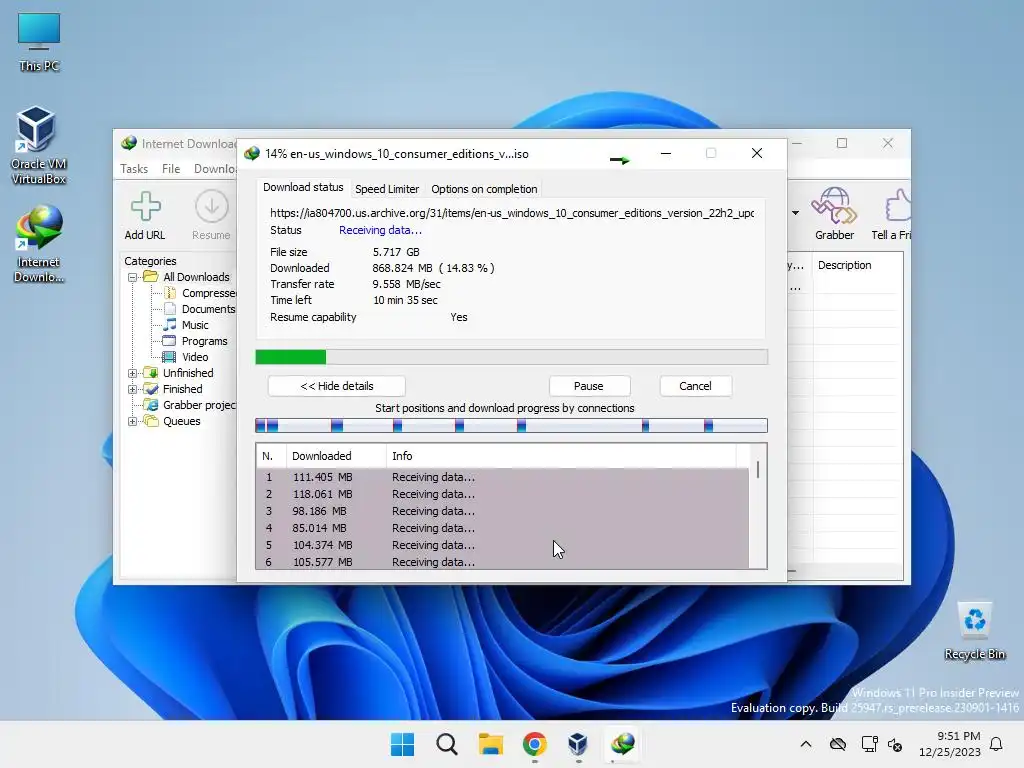The height and width of the screenshot is (768, 1024).
Task: Expand Unfinished tree node
Action: point(133,373)
